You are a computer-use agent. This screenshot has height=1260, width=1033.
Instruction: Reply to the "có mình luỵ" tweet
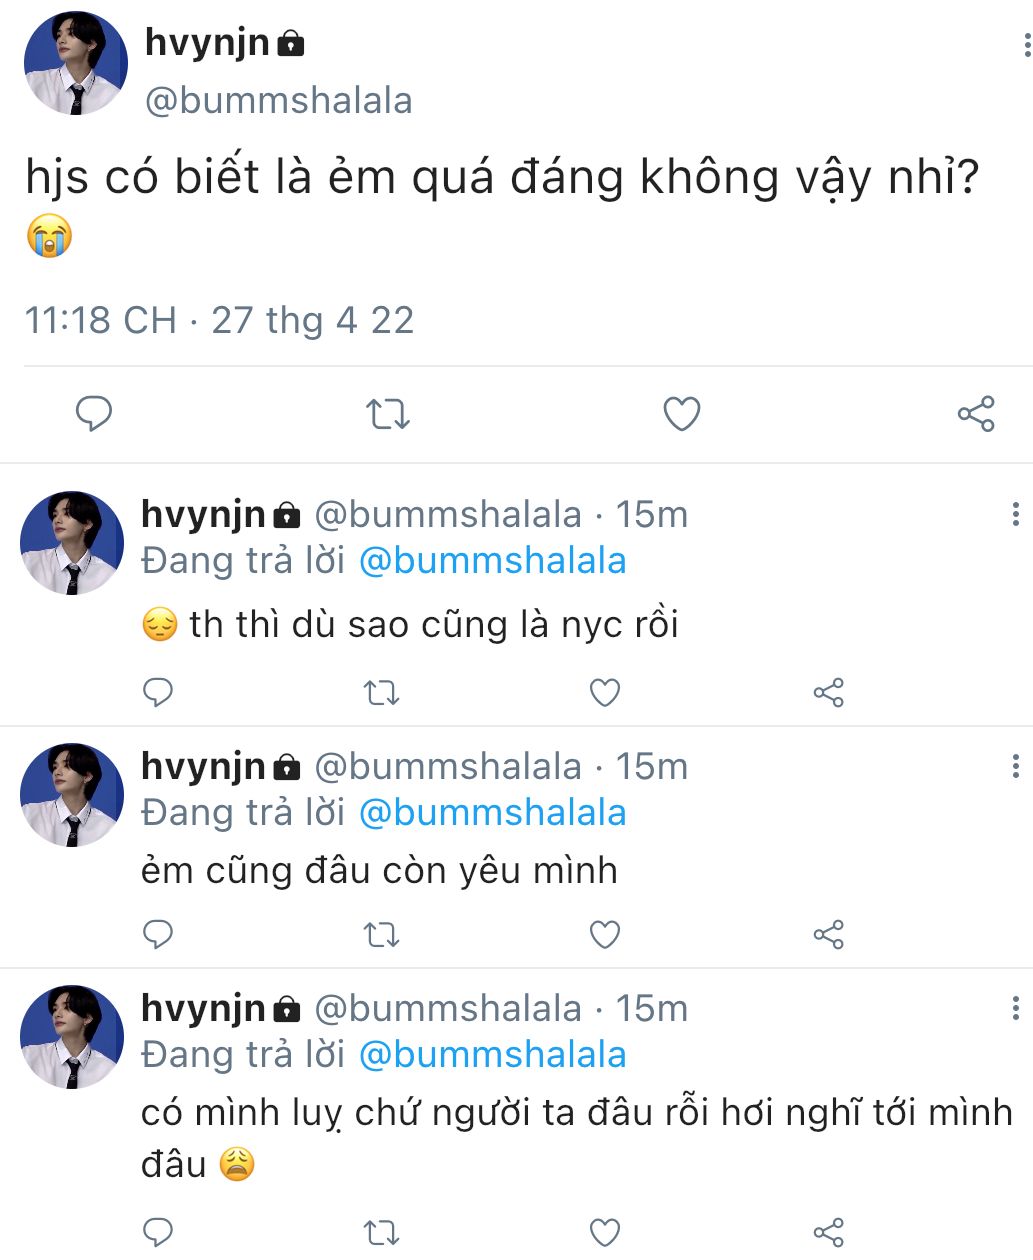[158, 1232]
